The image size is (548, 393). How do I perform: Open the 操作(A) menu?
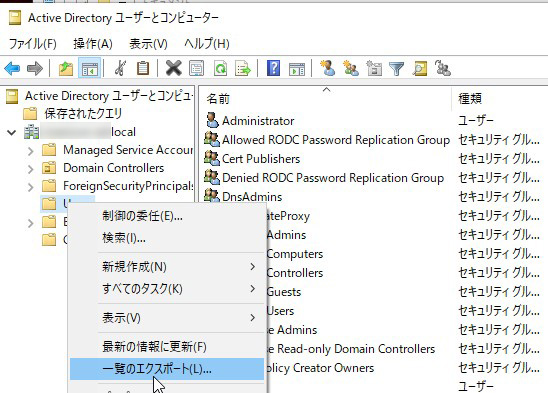(x=93, y=44)
